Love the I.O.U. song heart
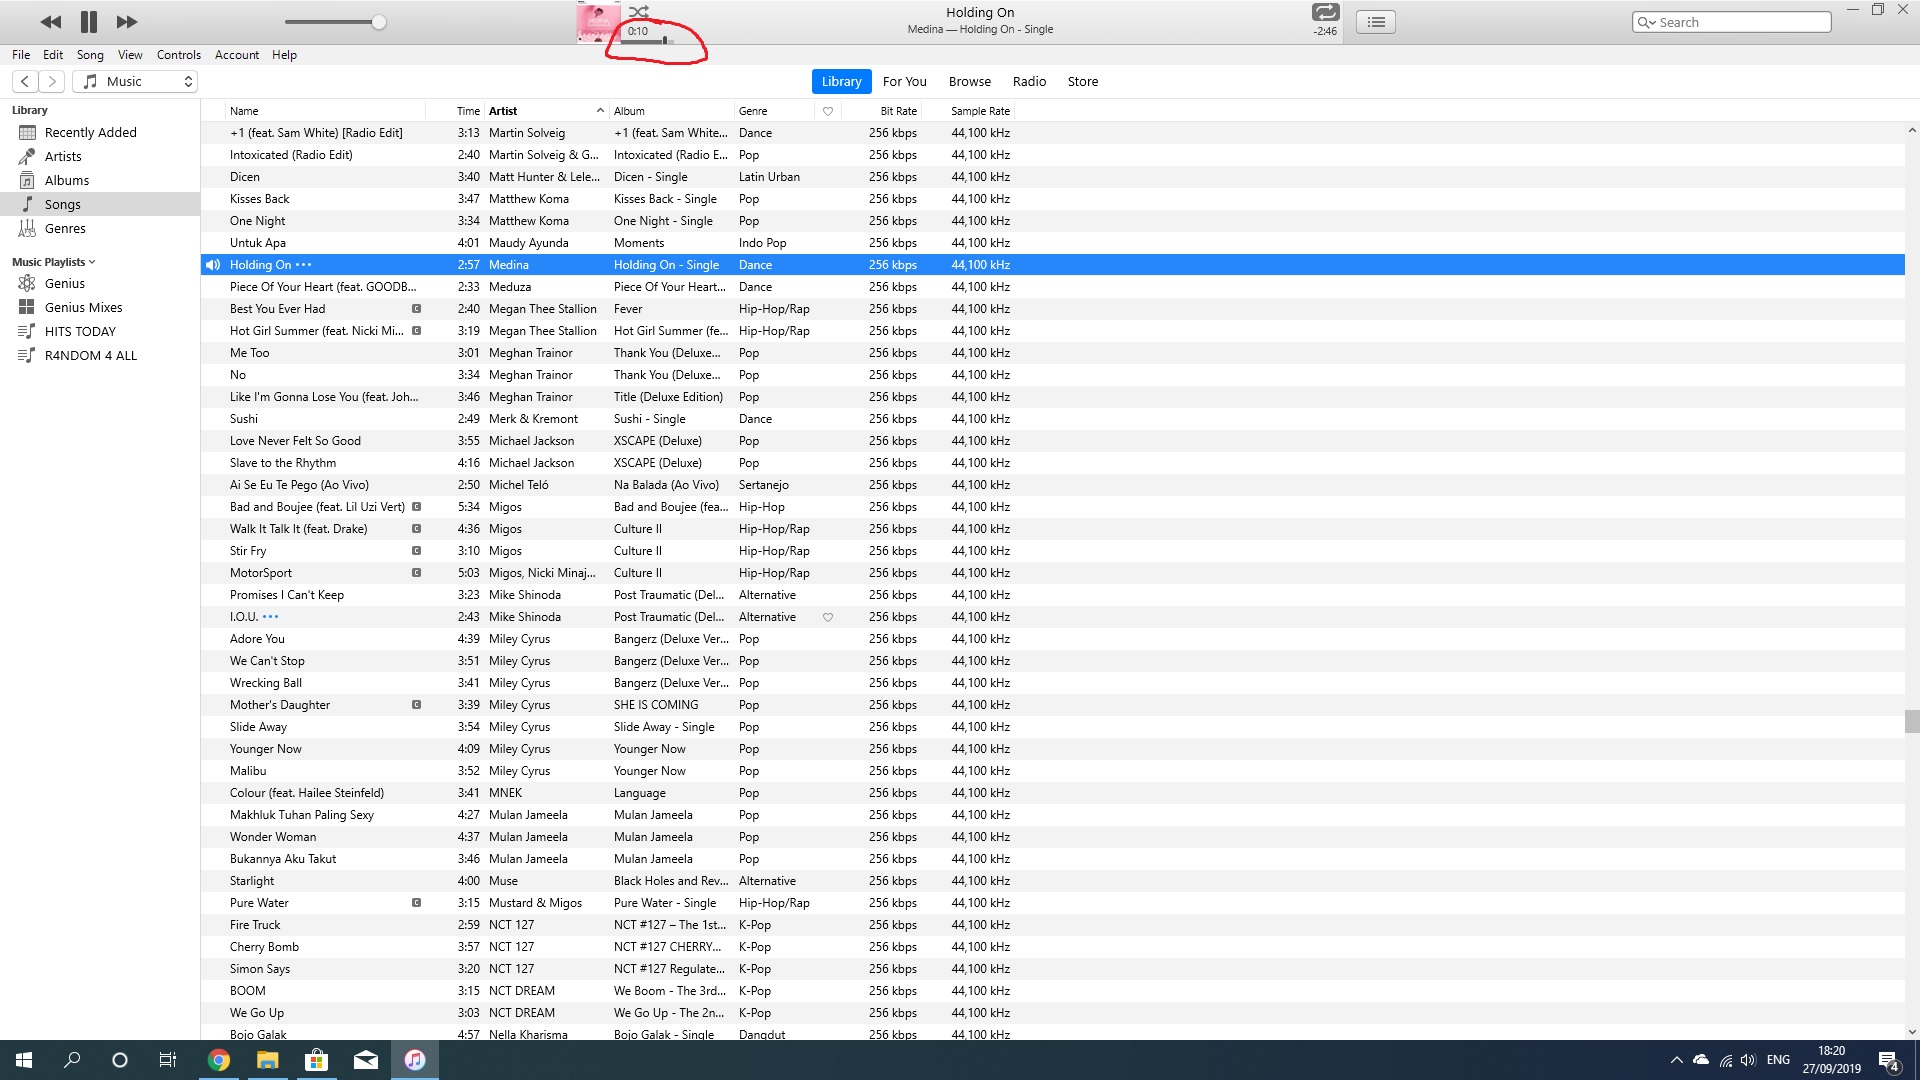The height and width of the screenshot is (1080, 1920). [828, 617]
